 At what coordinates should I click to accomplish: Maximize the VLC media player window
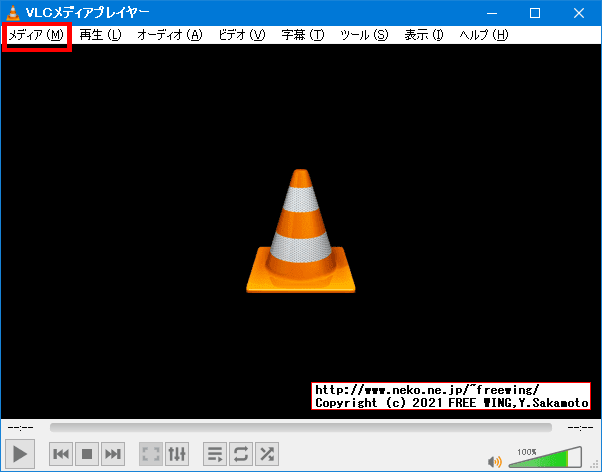[535, 13]
